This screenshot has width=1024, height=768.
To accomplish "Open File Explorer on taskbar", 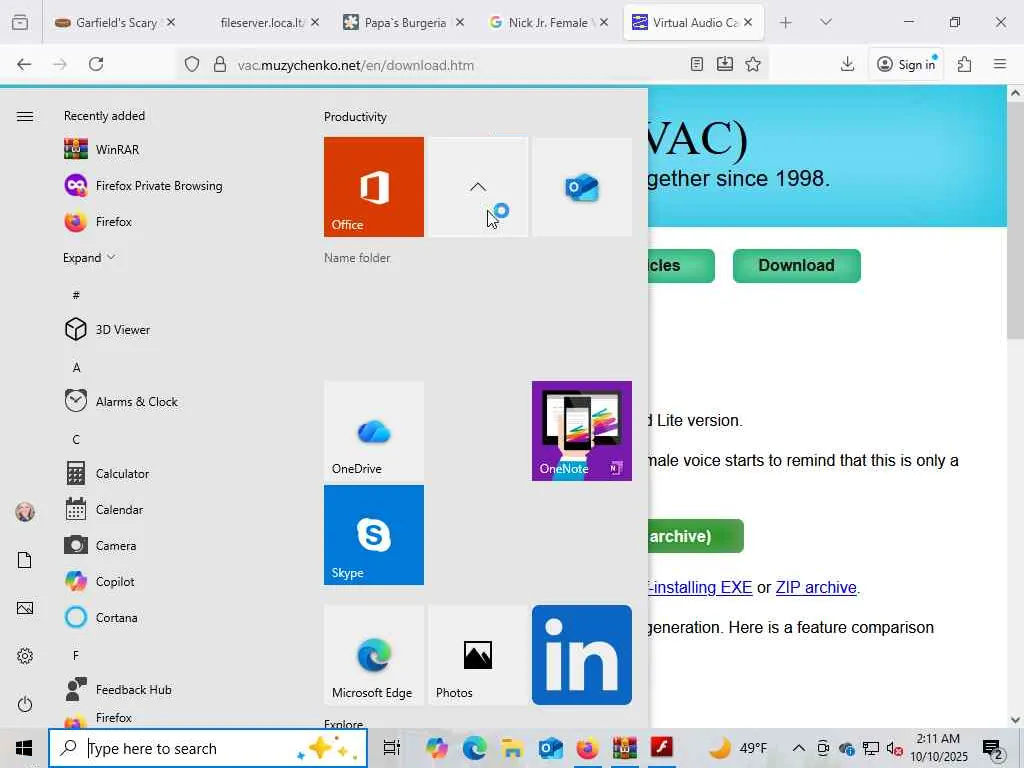I will (513, 748).
